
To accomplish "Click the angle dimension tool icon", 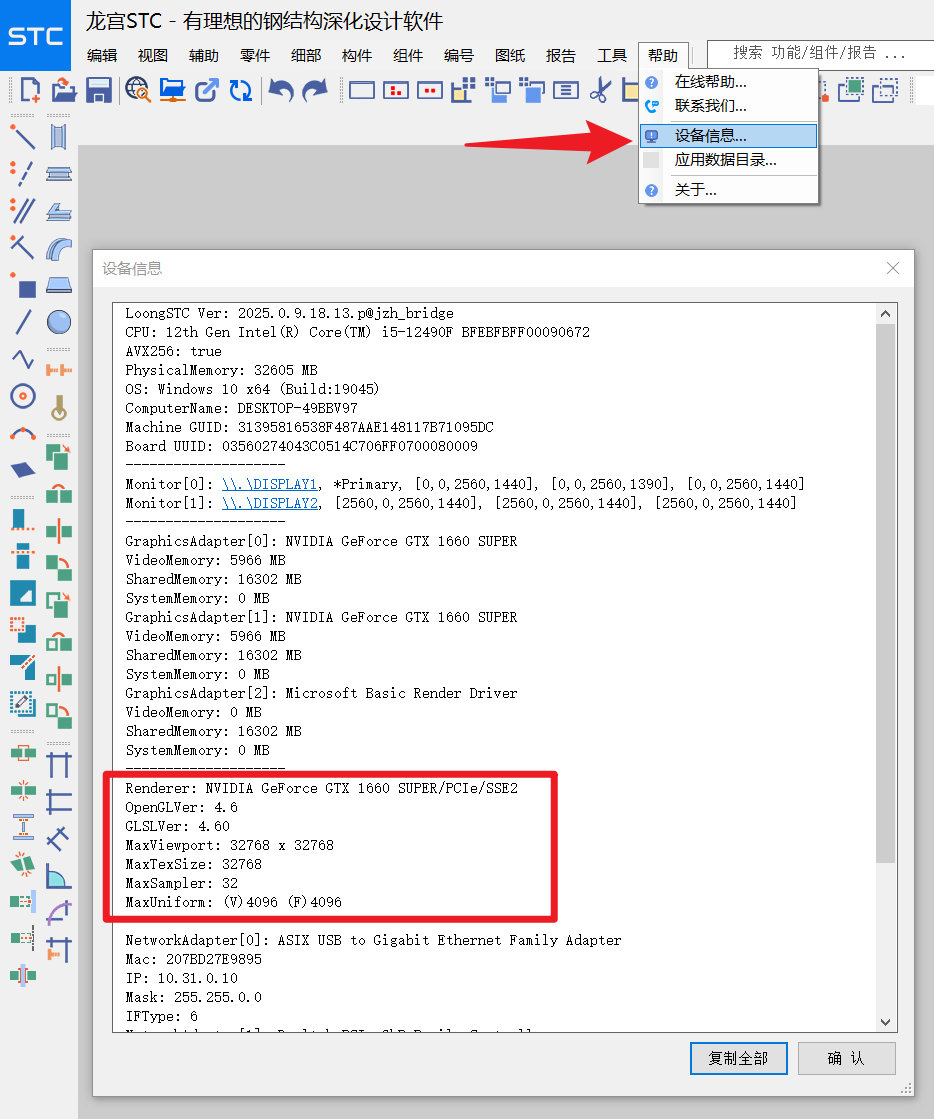I will [59, 877].
